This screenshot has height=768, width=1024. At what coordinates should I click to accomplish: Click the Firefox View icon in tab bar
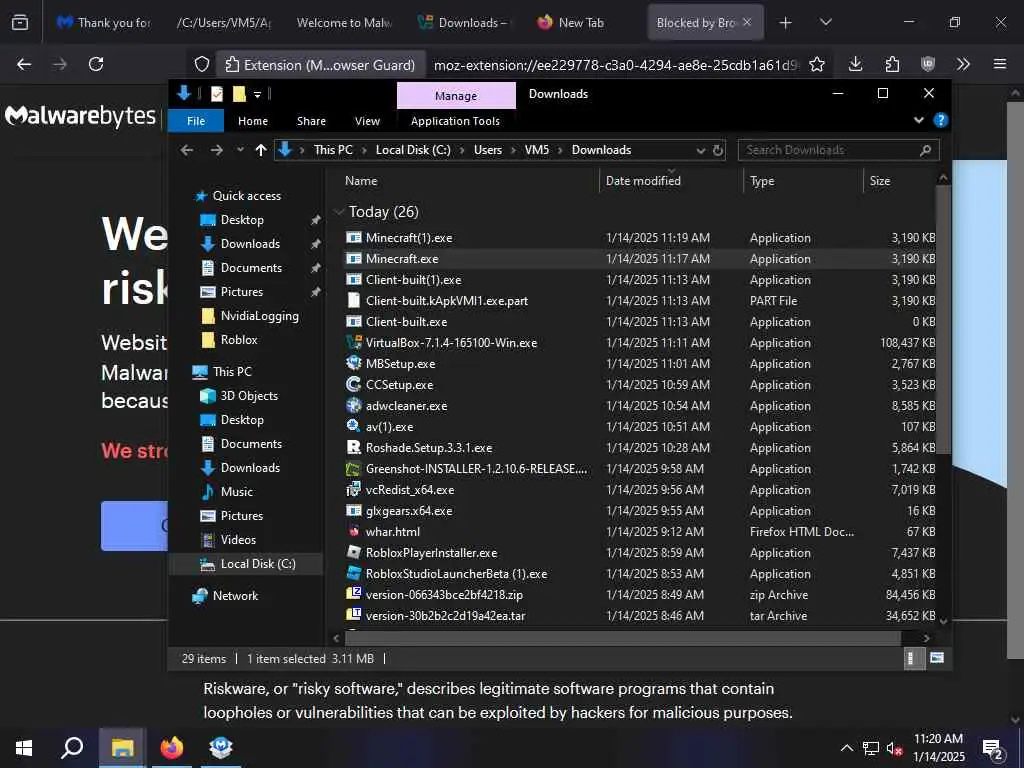coord(20,22)
